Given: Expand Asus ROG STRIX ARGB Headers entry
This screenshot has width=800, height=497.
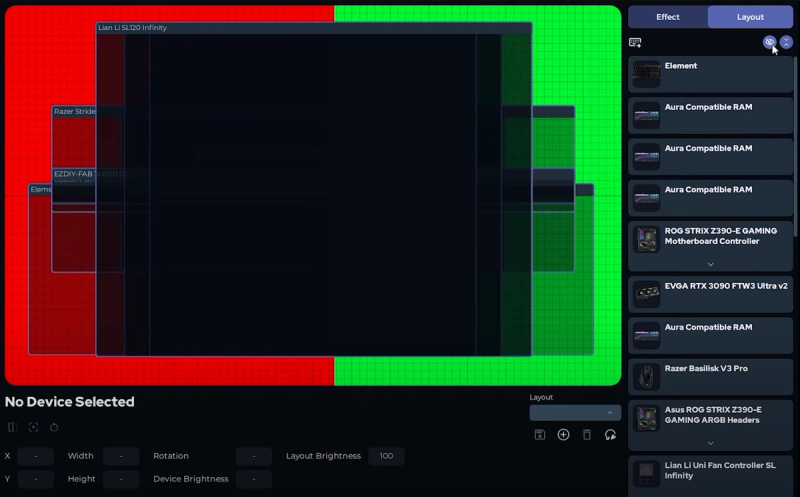Looking at the screenshot, I should (710, 443).
